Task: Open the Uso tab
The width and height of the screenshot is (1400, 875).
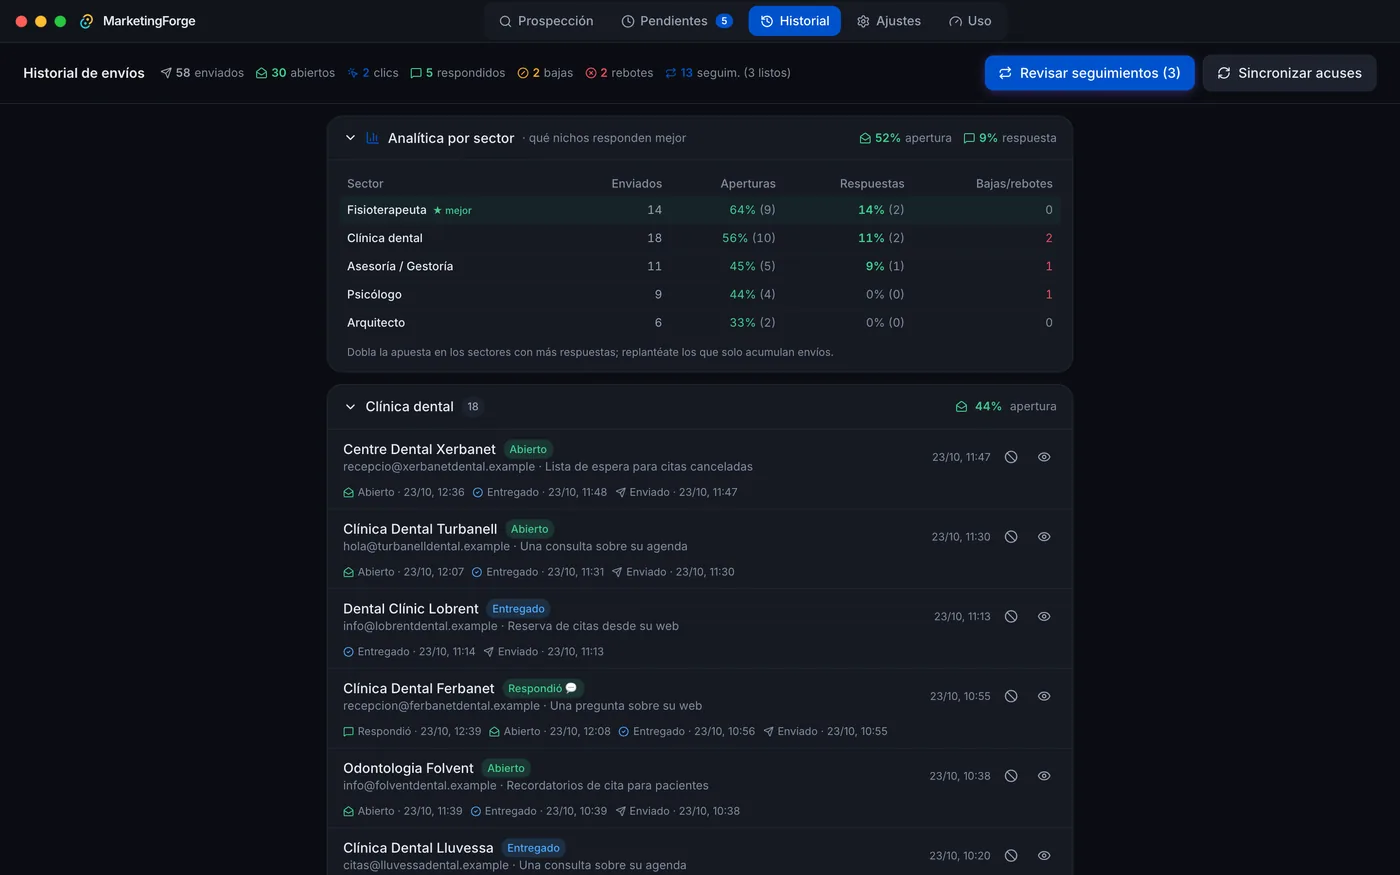Action: point(970,21)
